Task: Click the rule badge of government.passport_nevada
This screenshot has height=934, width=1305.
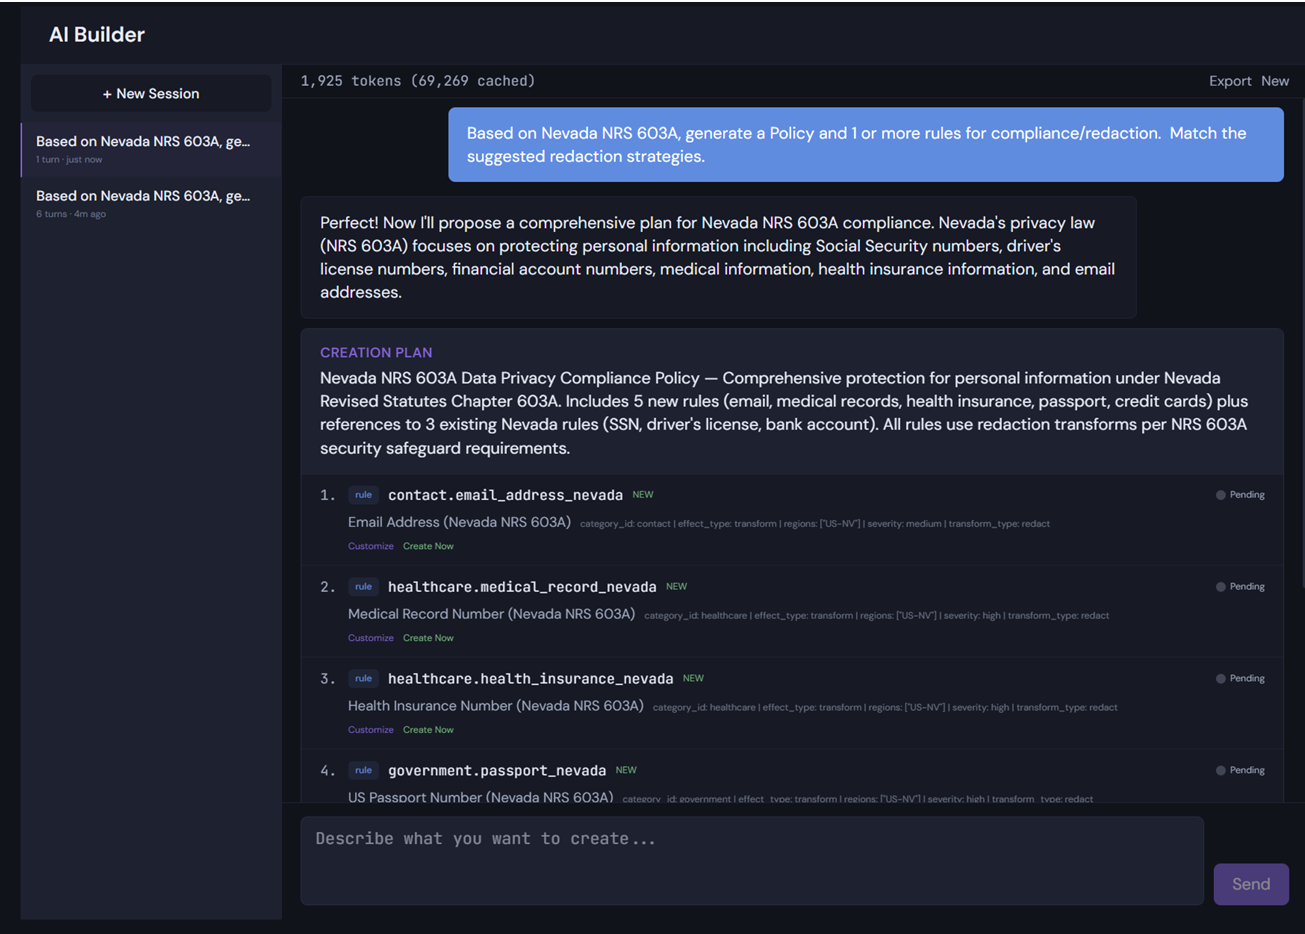Action: (x=363, y=771)
